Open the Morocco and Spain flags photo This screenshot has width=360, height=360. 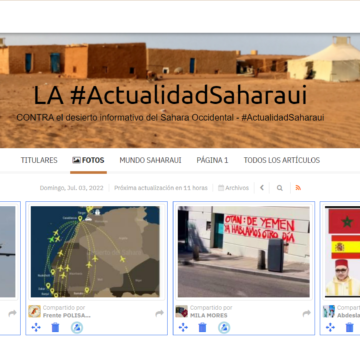[343, 252]
